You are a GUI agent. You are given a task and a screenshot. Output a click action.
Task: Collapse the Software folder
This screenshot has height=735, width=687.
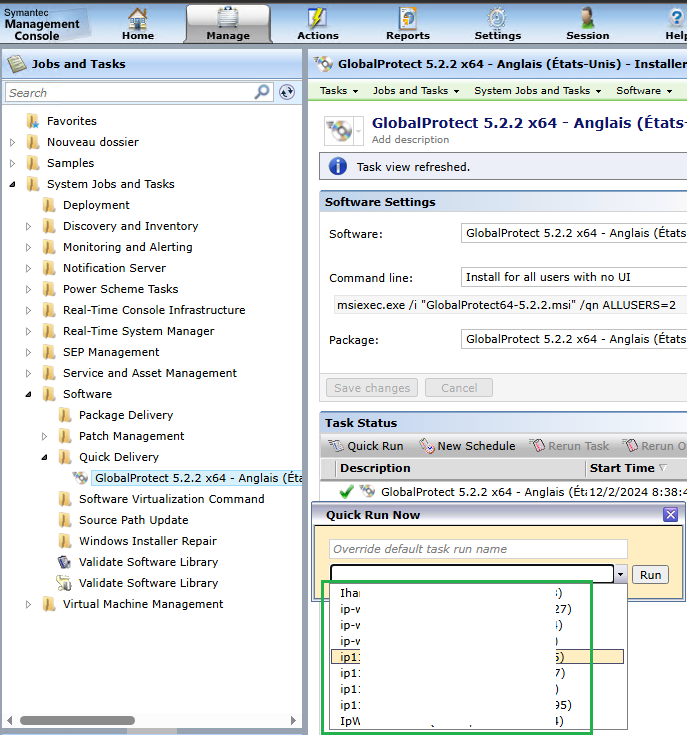coord(29,394)
